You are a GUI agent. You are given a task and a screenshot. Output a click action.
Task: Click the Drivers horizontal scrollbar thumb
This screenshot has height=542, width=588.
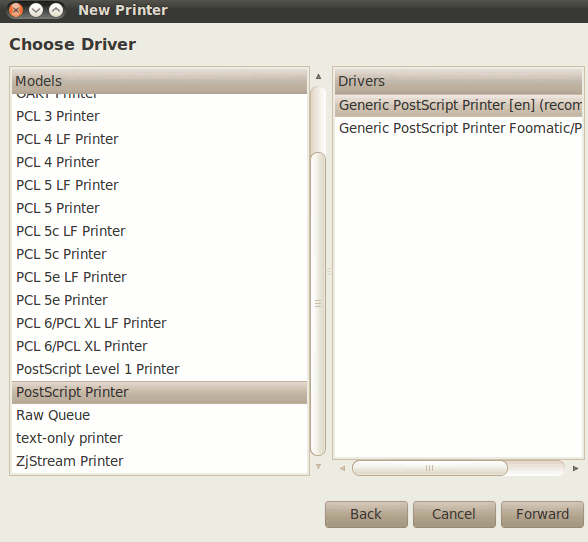[x=430, y=468]
